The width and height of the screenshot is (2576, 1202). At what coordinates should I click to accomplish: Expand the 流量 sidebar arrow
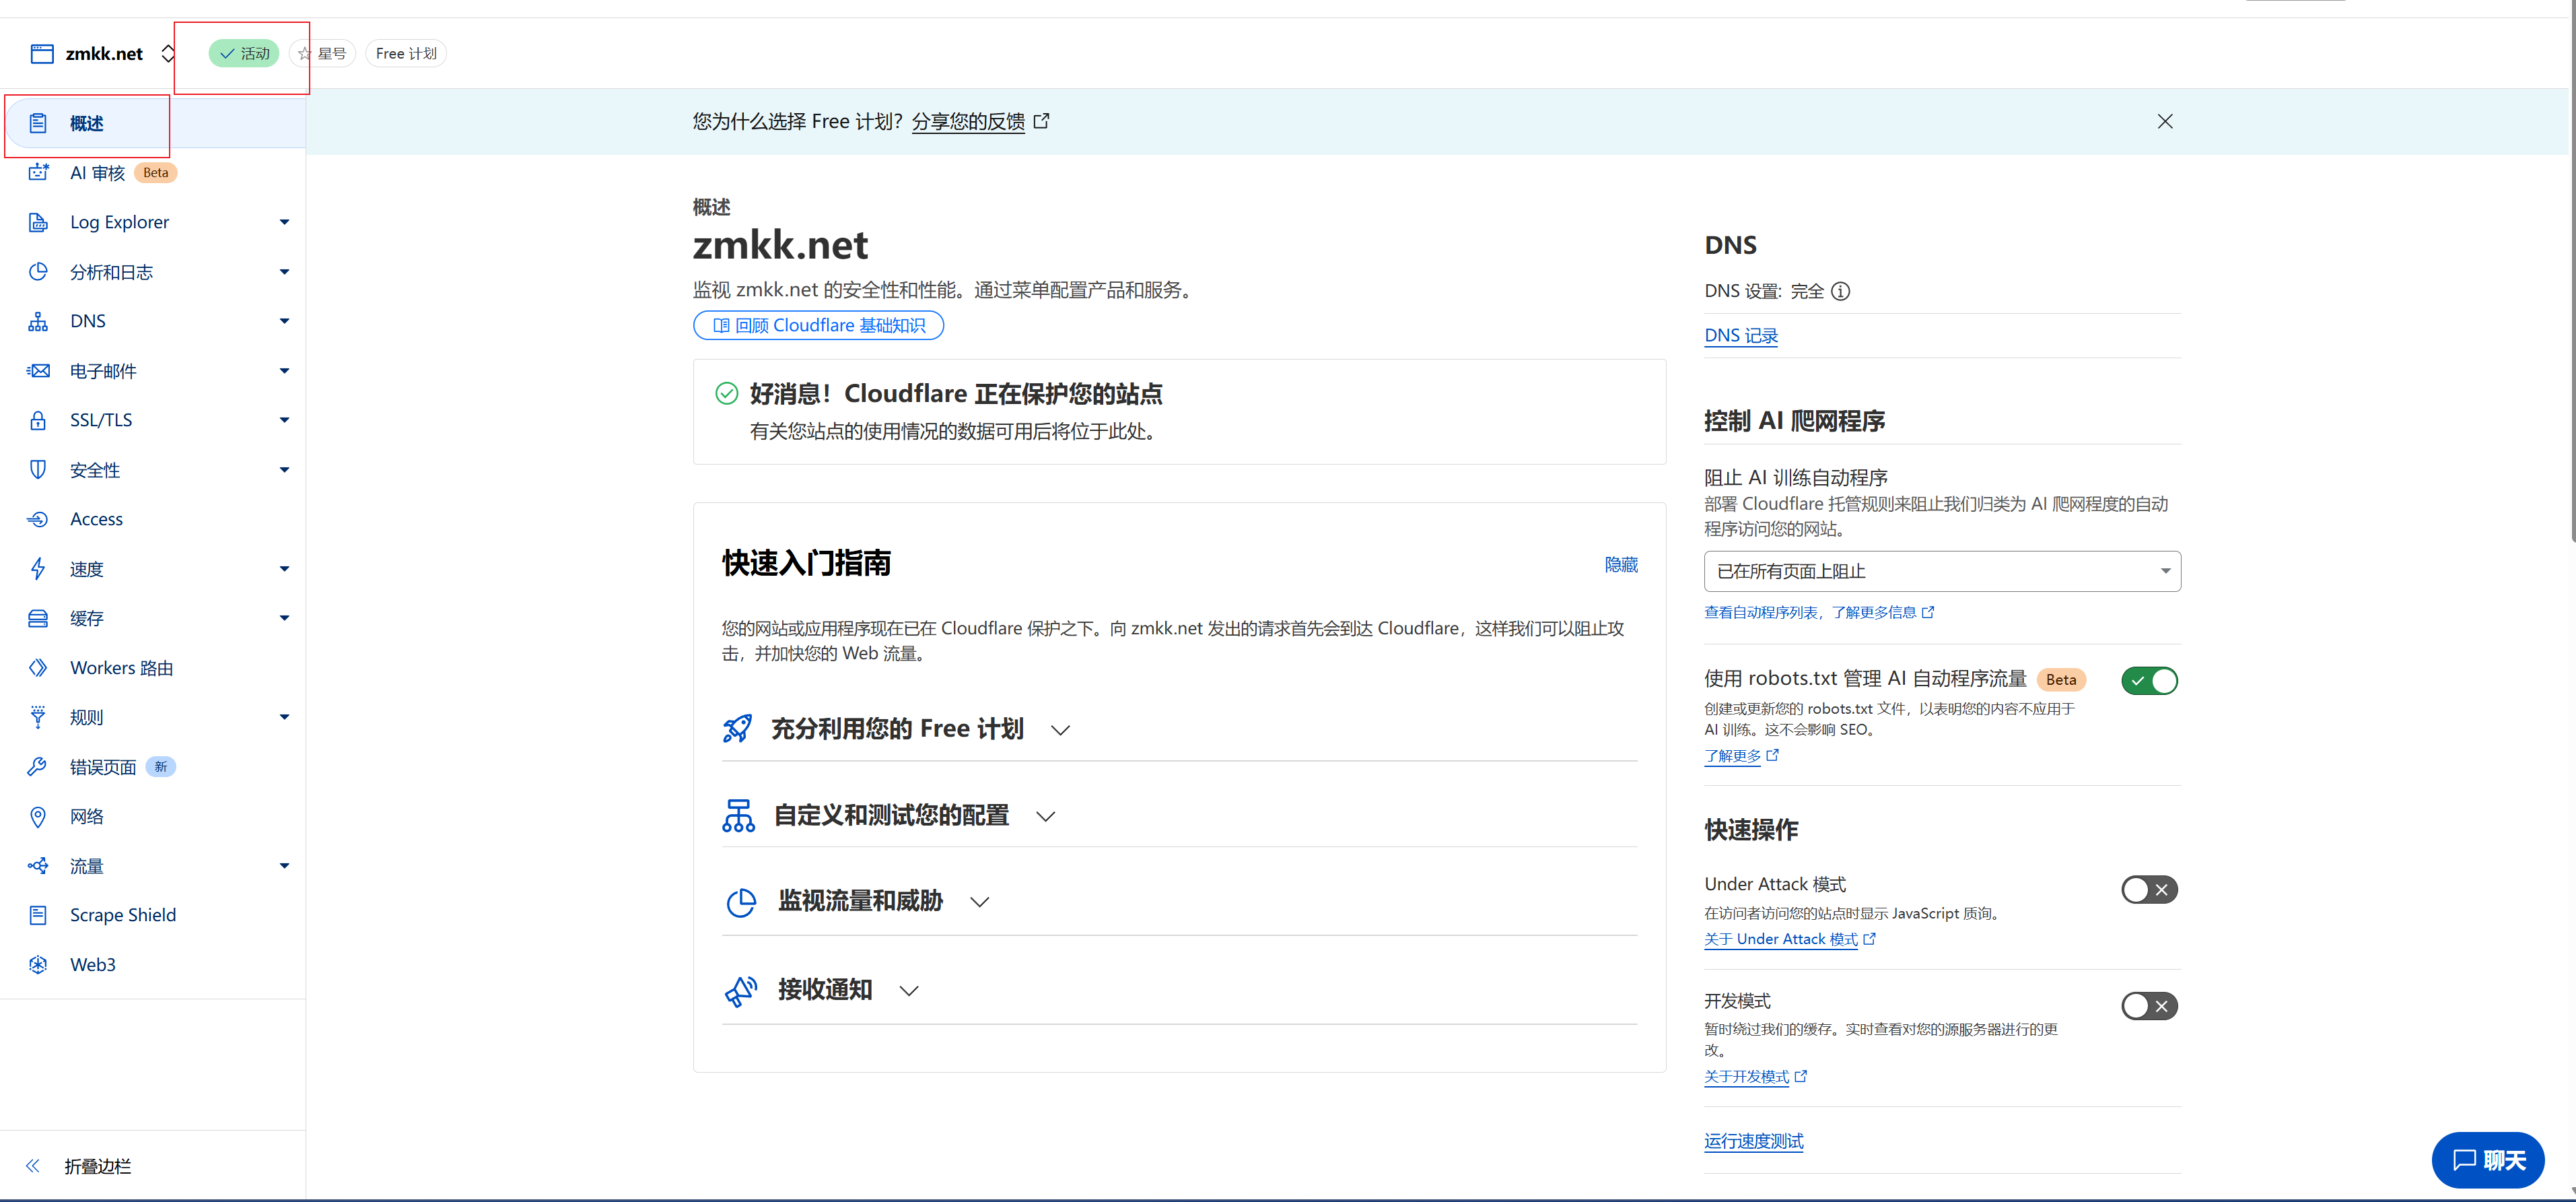[284, 865]
